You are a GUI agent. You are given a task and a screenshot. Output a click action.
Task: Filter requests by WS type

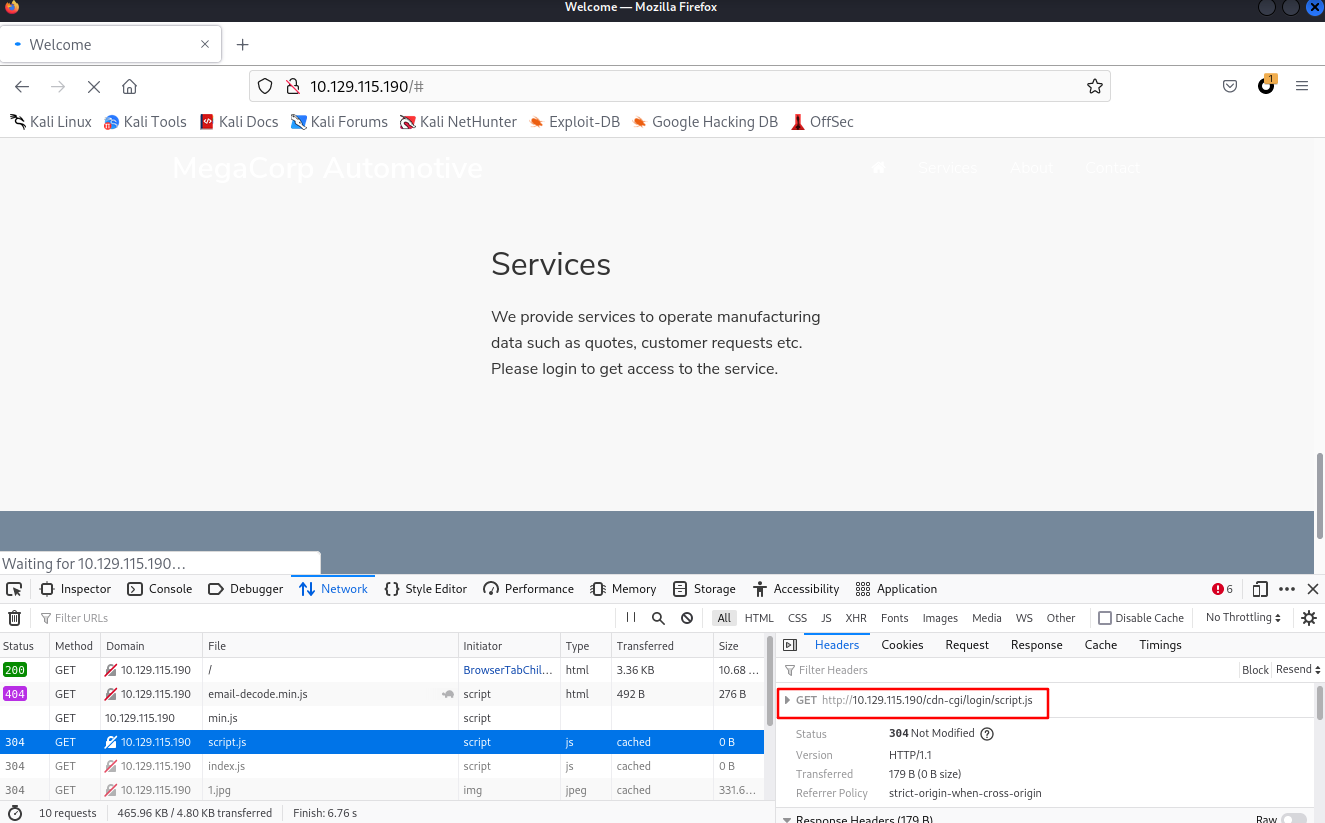coord(1024,618)
